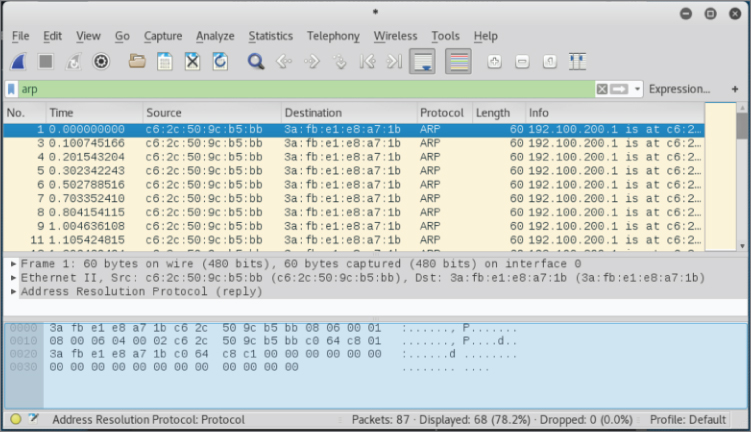Toggle packet list colorization
Screen dimensions: 751x432
point(458,61)
